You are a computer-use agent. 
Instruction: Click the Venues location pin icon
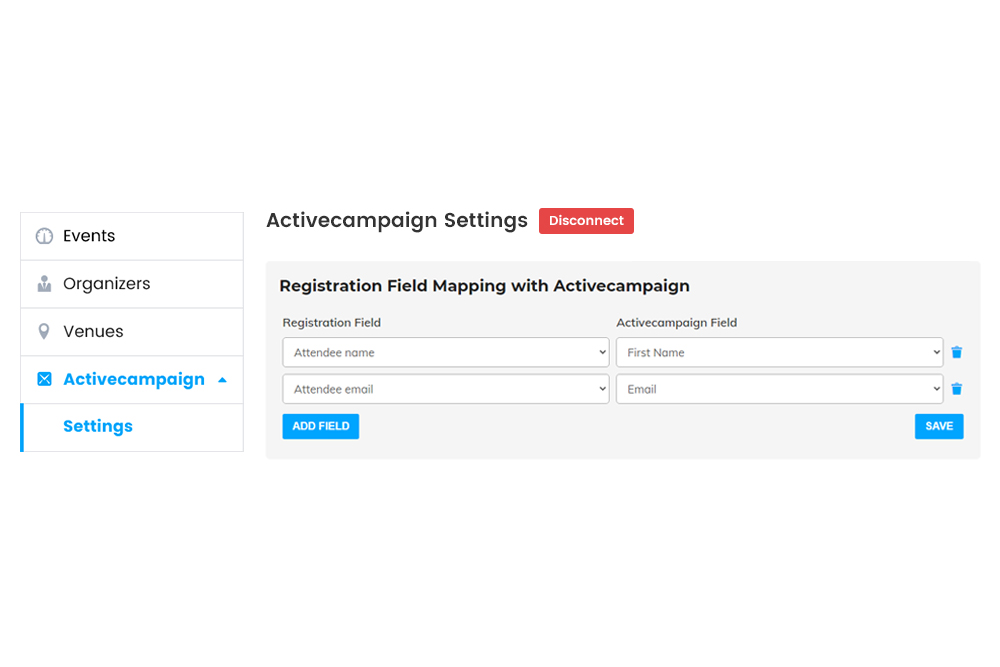[44, 331]
